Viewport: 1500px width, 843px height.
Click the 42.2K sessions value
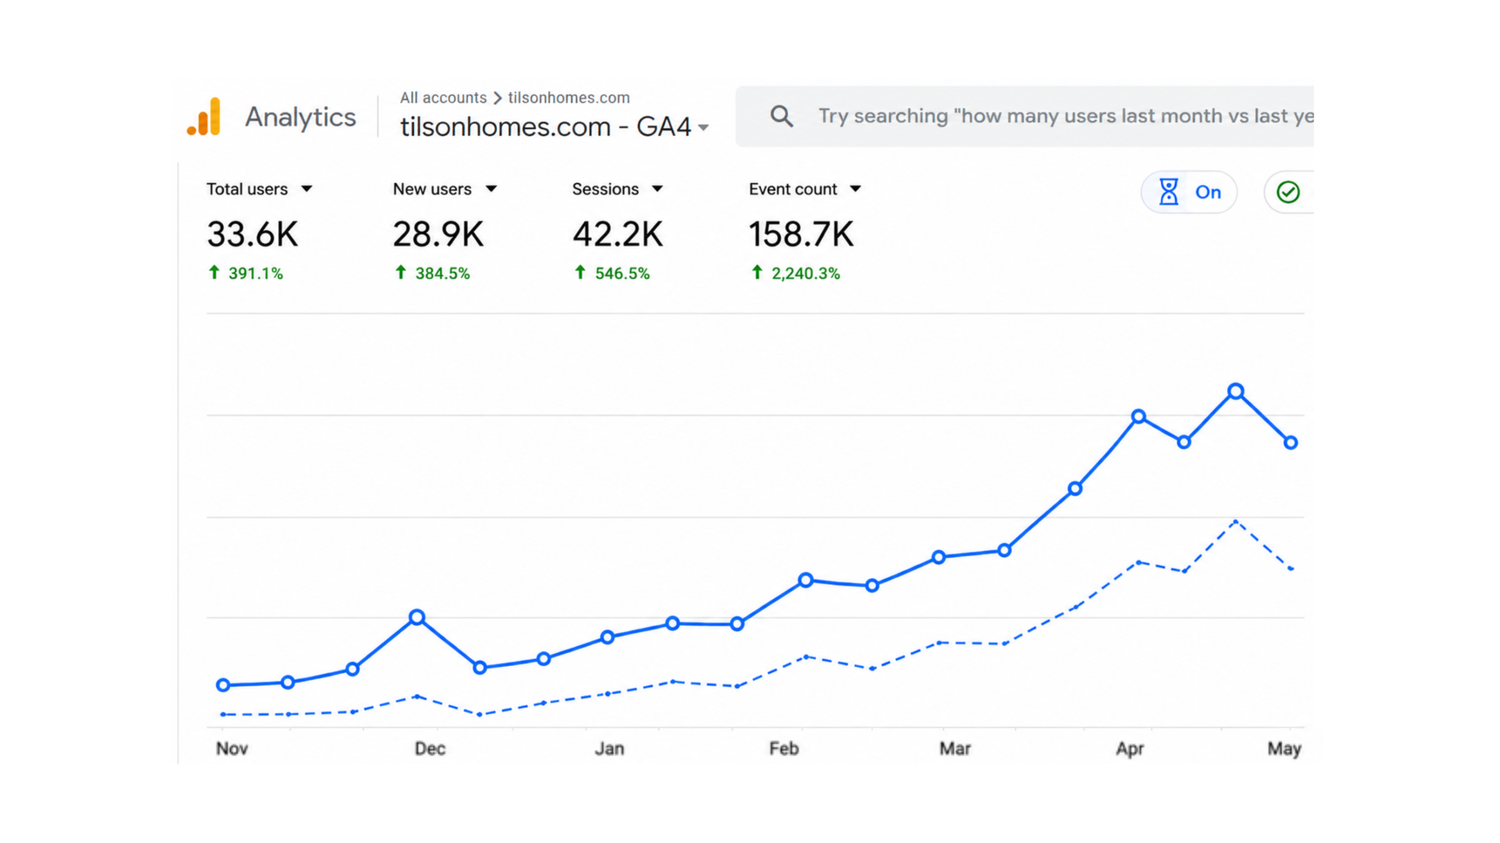(x=618, y=235)
